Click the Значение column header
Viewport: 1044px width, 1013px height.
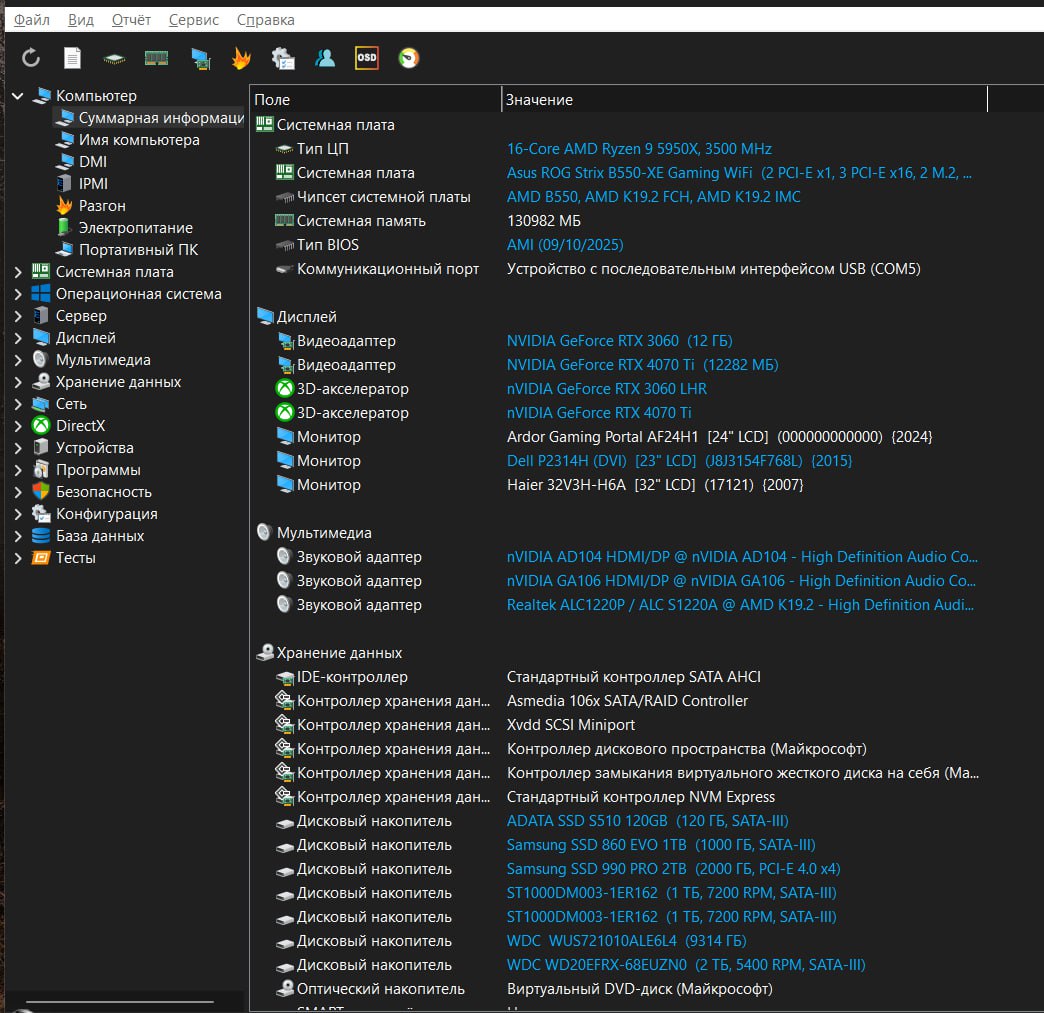click(539, 100)
